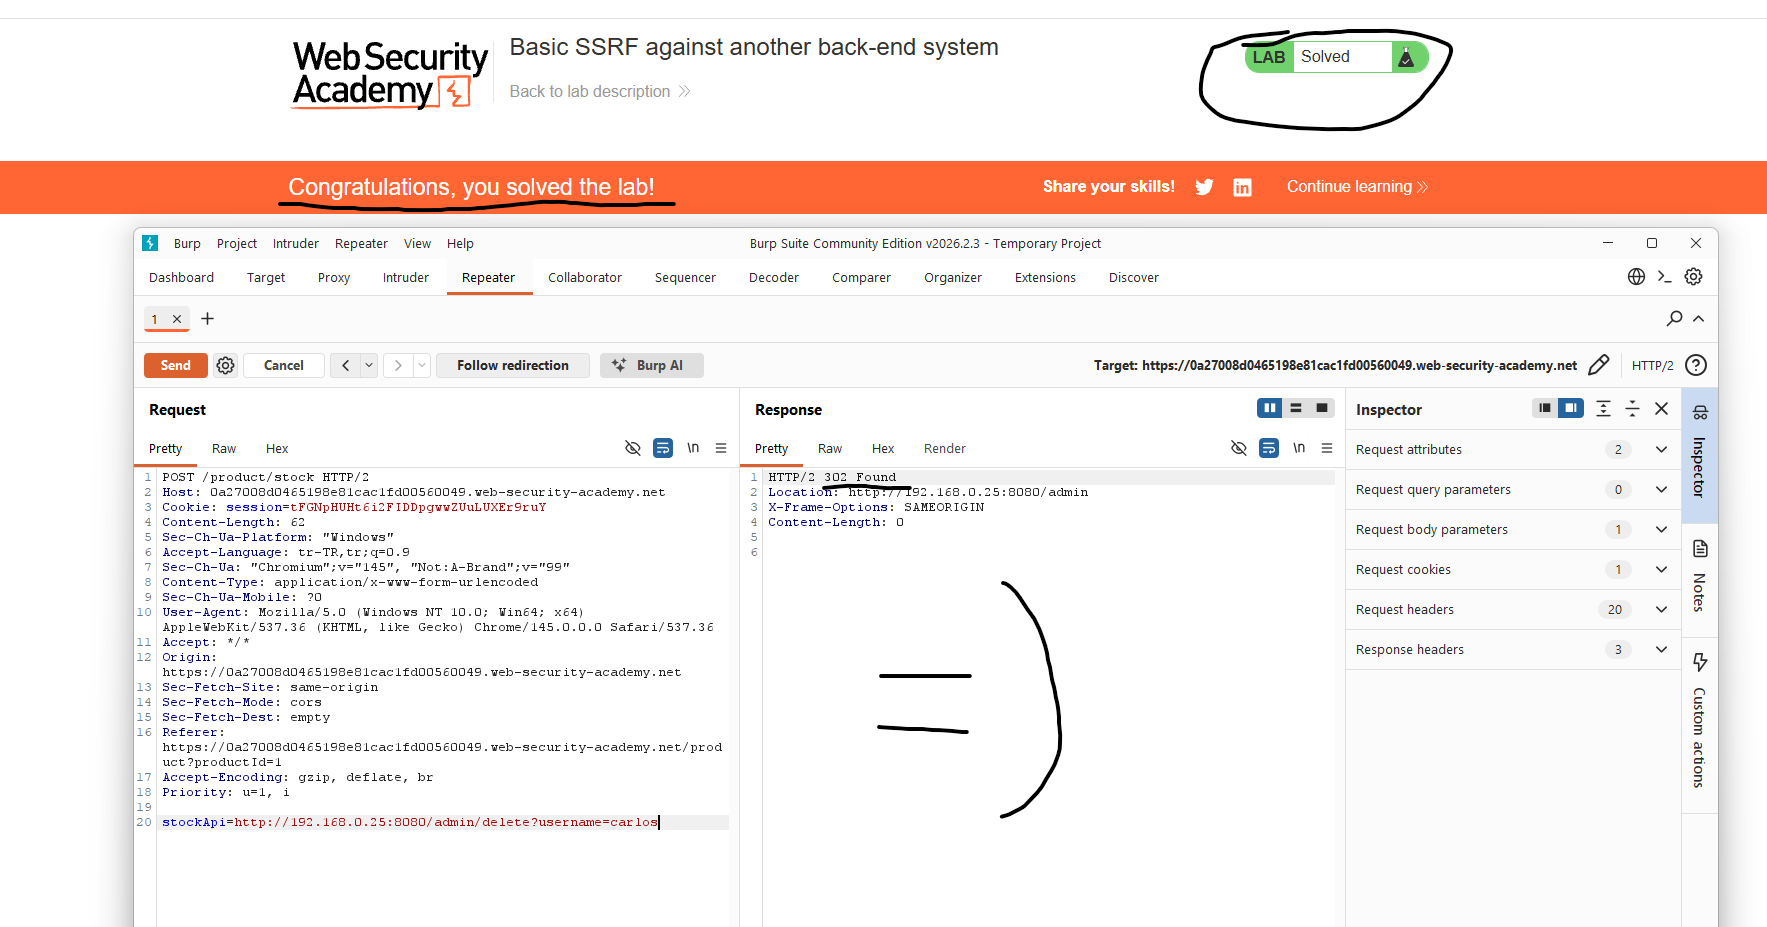The width and height of the screenshot is (1767, 927).
Task: Toggle hidden characters in Request panel
Action: tap(633, 448)
